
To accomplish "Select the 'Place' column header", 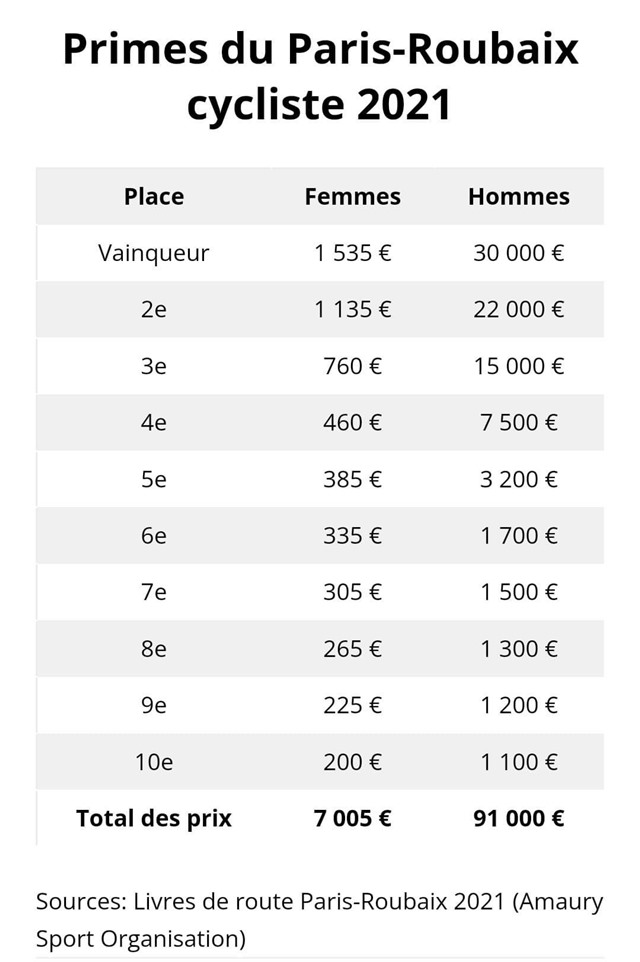I will [x=154, y=197].
